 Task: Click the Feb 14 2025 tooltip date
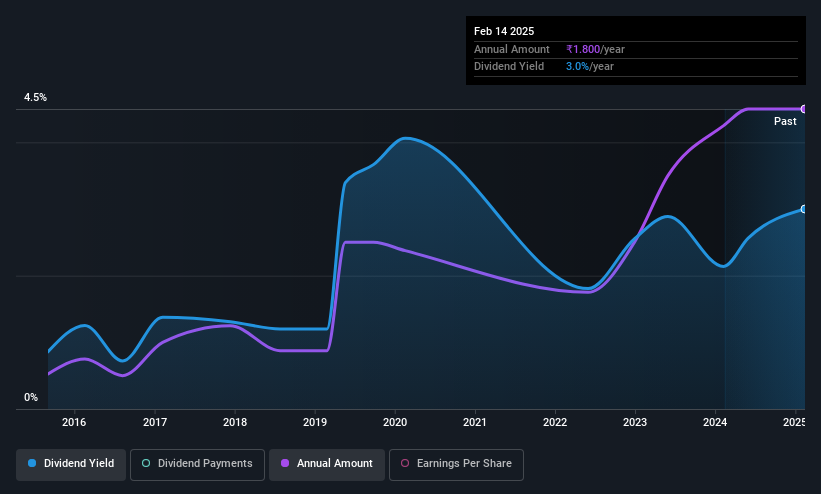coord(504,31)
